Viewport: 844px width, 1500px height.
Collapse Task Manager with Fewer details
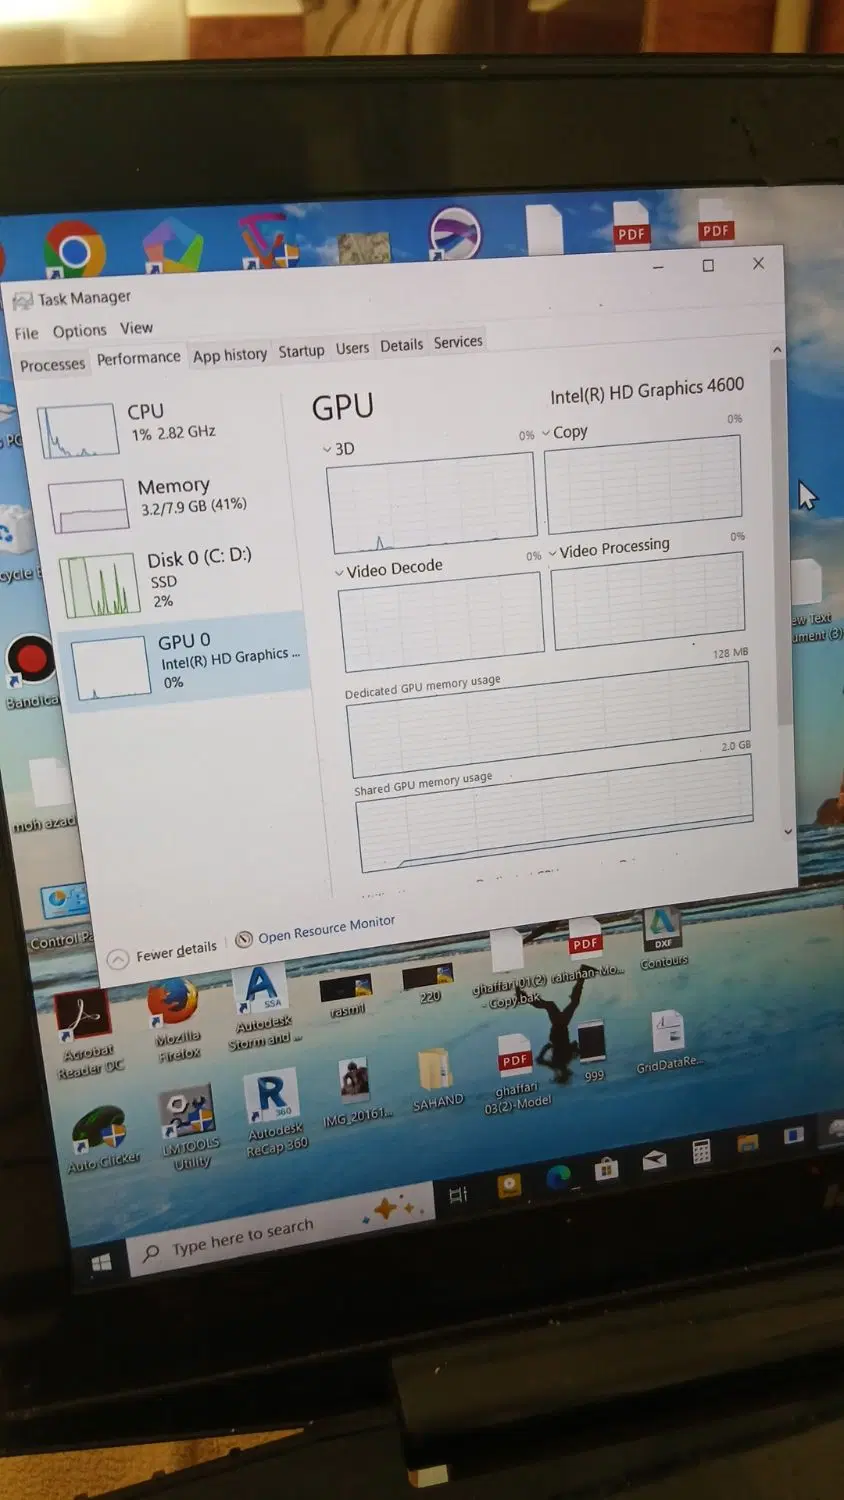click(162, 953)
